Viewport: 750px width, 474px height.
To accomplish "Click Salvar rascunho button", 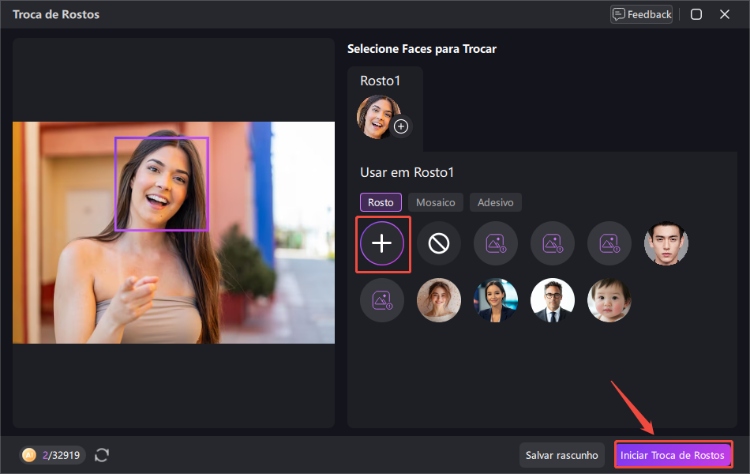I will pyautogui.click(x=562, y=455).
